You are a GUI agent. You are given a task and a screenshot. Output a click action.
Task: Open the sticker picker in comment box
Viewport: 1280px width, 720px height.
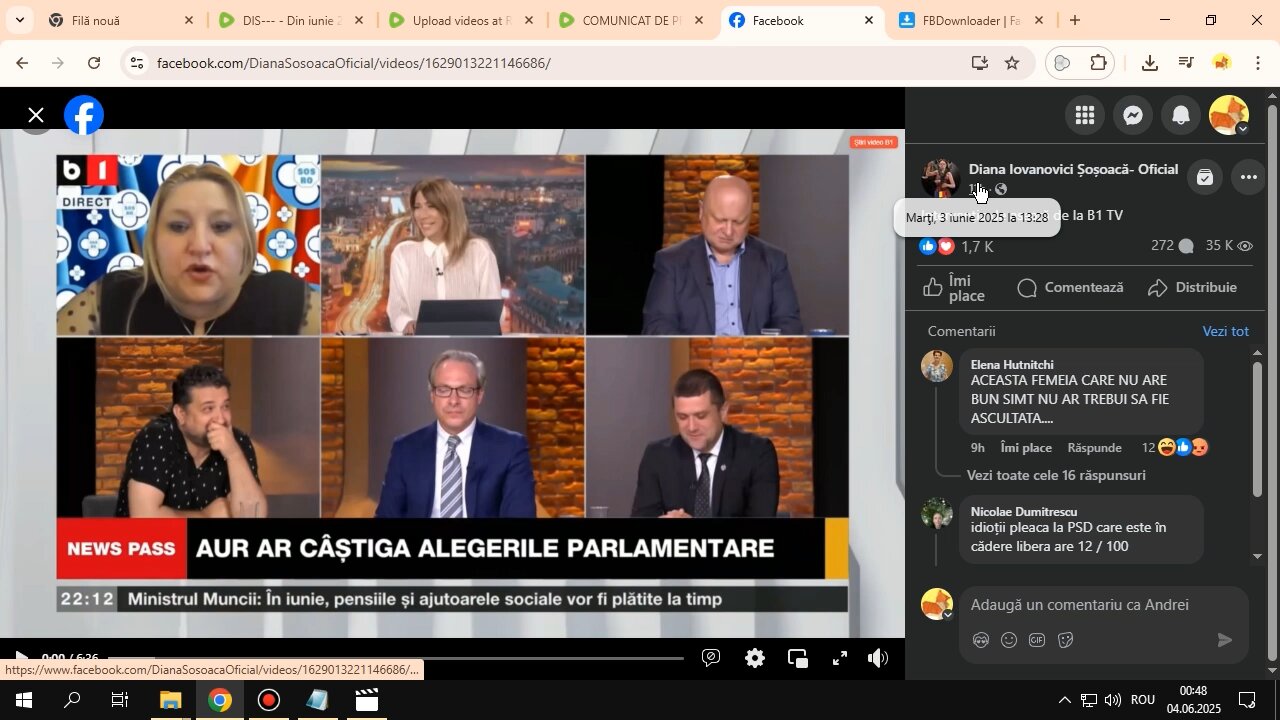click(x=1065, y=640)
